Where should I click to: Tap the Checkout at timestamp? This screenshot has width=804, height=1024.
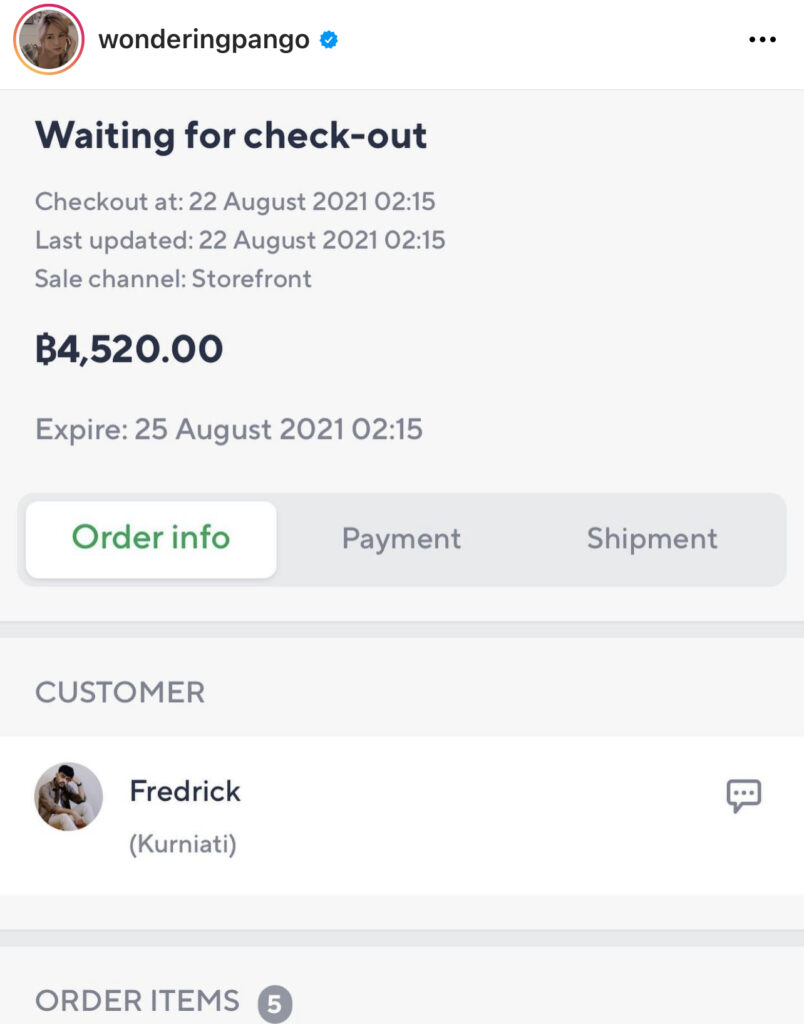tap(235, 201)
